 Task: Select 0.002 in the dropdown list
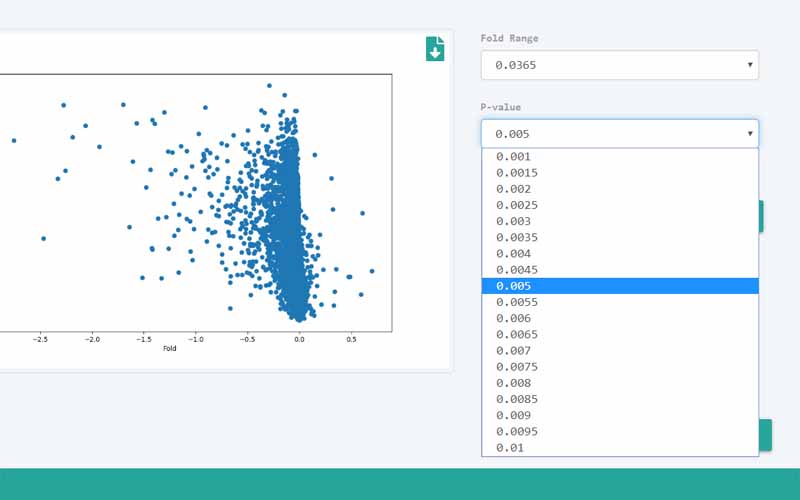click(619, 189)
